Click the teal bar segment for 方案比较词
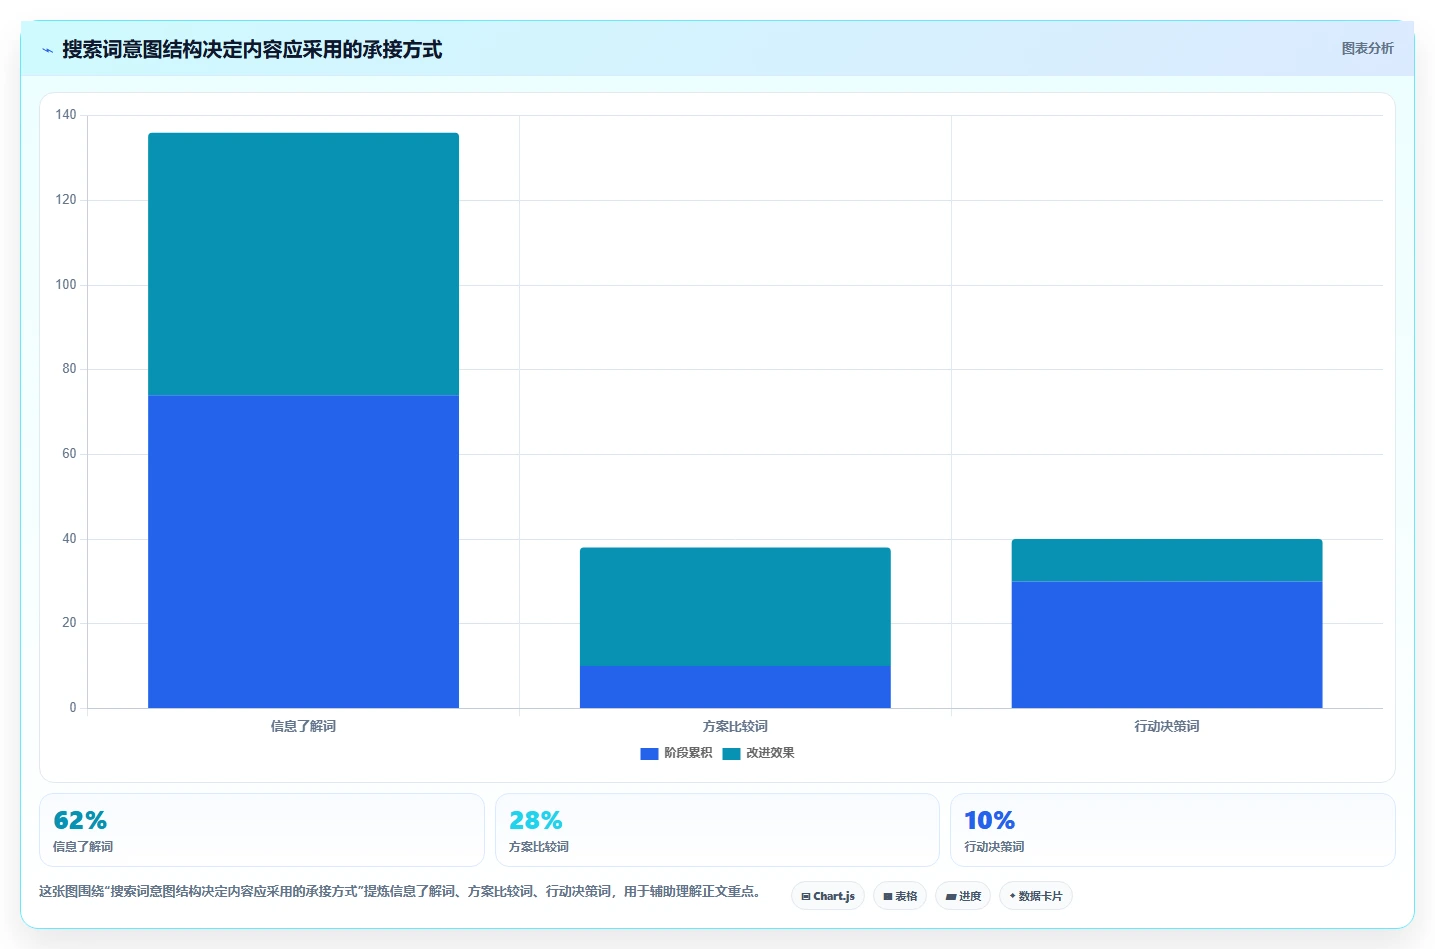This screenshot has height=949, width=1435. point(735,606)
